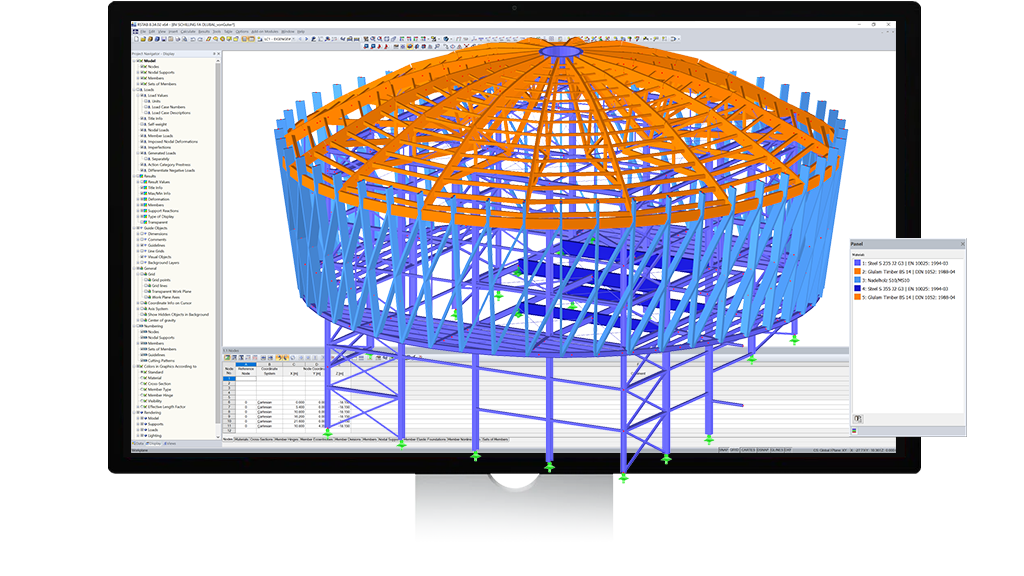Click the settings icon at Panel bottom
This screenshot has height=576, width=1024.
858,419
